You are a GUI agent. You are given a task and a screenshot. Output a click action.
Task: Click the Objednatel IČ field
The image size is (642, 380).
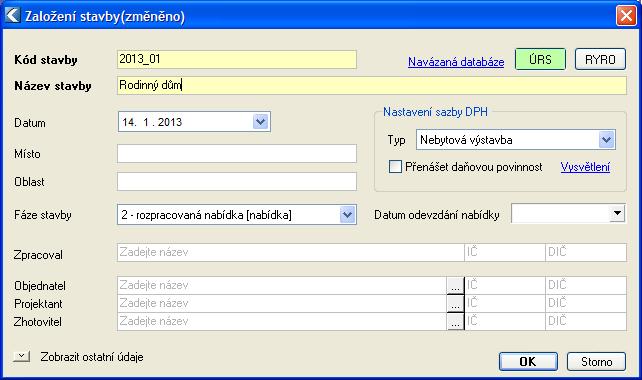point(505,285)
